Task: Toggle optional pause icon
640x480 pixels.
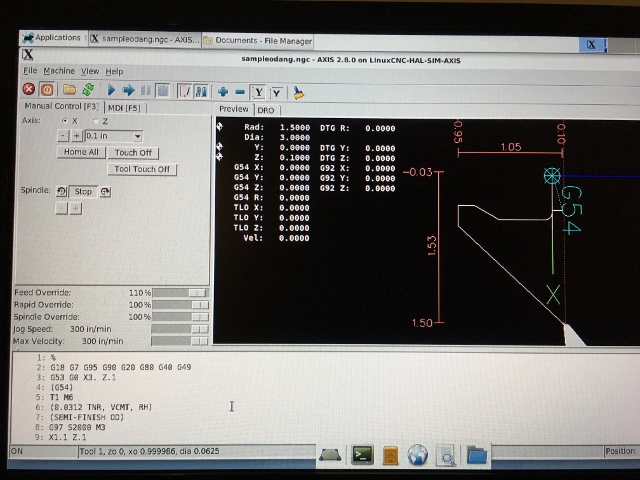Action: [x=201, y=91]
